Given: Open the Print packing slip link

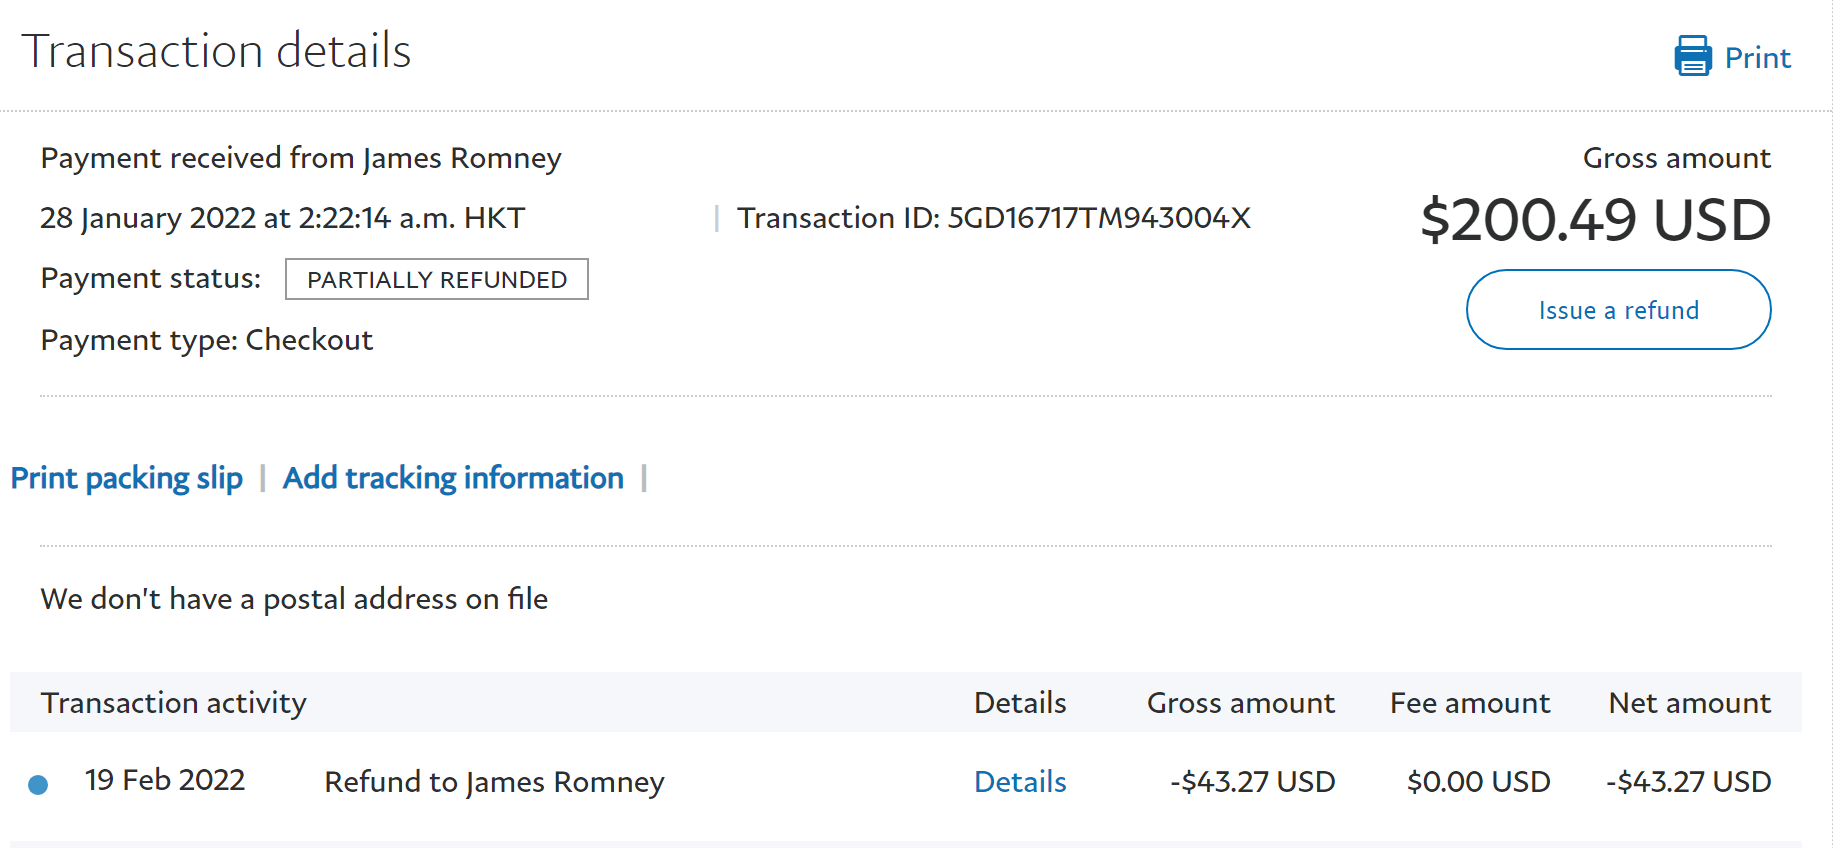Looking at the screenshot, I should point(127,478).
